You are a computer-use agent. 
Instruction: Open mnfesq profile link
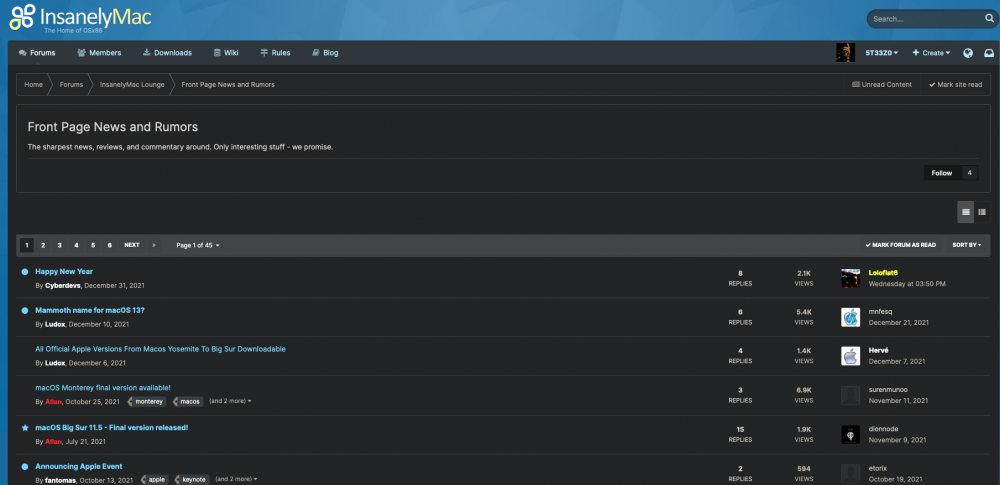[x=880, y=311]
